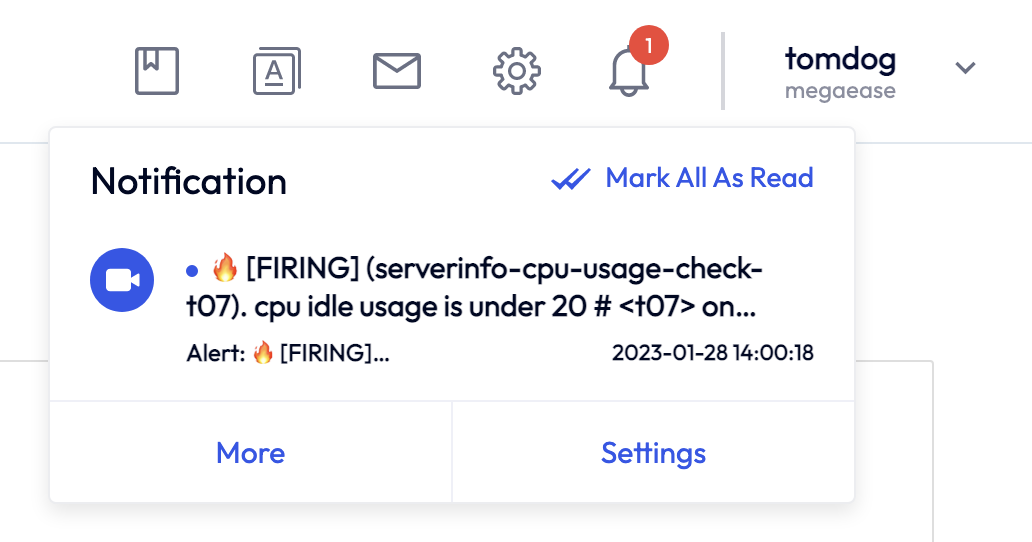
Task: Expand the user account dropdown chevron
Action: pyautogui.click(x=964, y=68)
